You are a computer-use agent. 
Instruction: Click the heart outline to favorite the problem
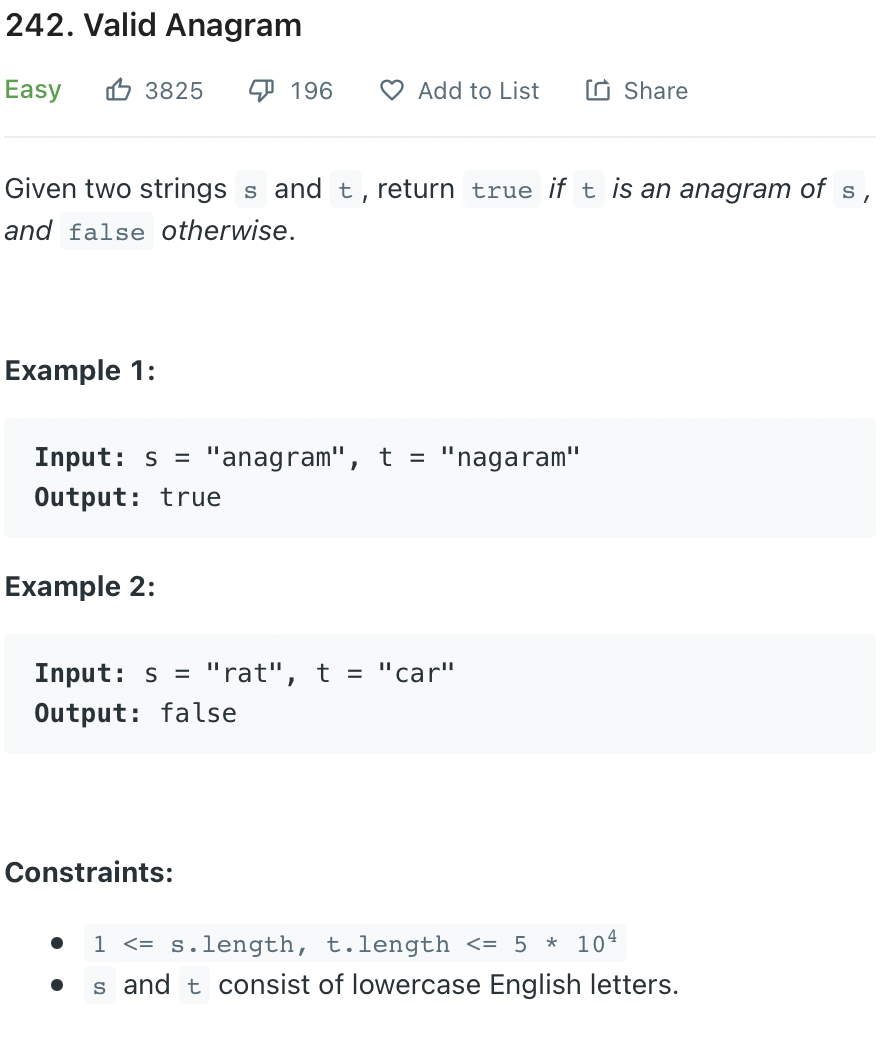point(392,91)
